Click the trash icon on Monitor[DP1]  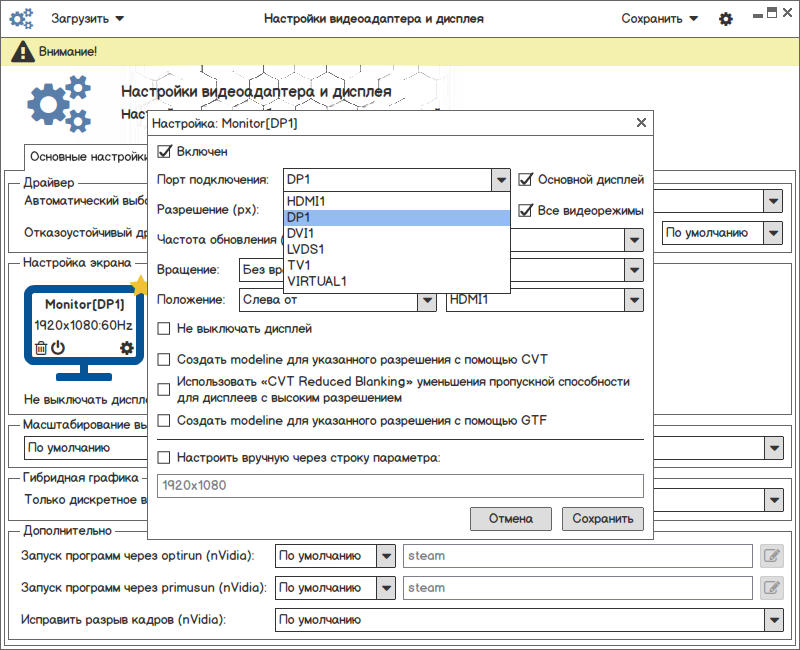41,348
